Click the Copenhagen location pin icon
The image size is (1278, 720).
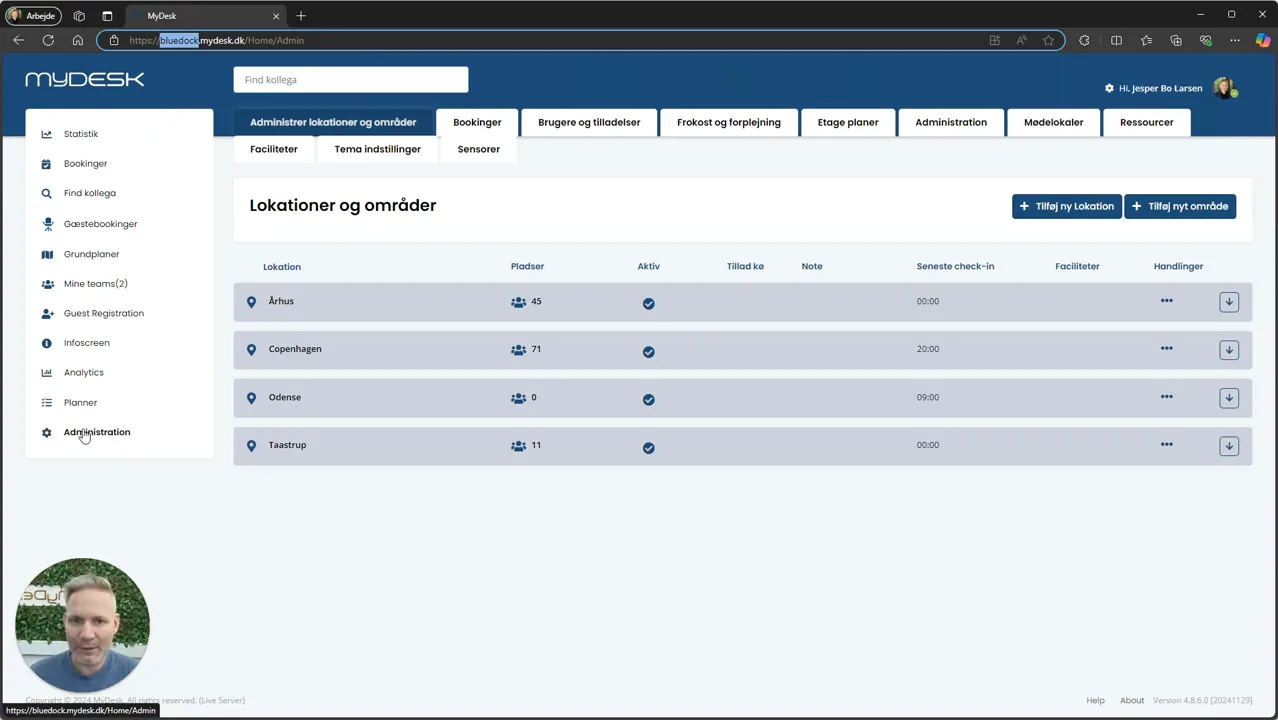coord(251,350)
